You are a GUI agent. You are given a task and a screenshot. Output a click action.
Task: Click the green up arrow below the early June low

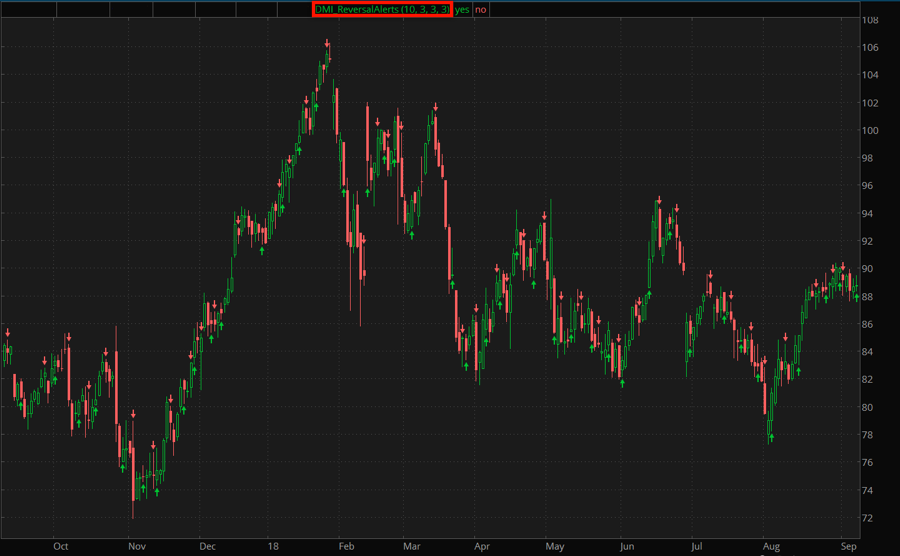click(x=622, y=383)
